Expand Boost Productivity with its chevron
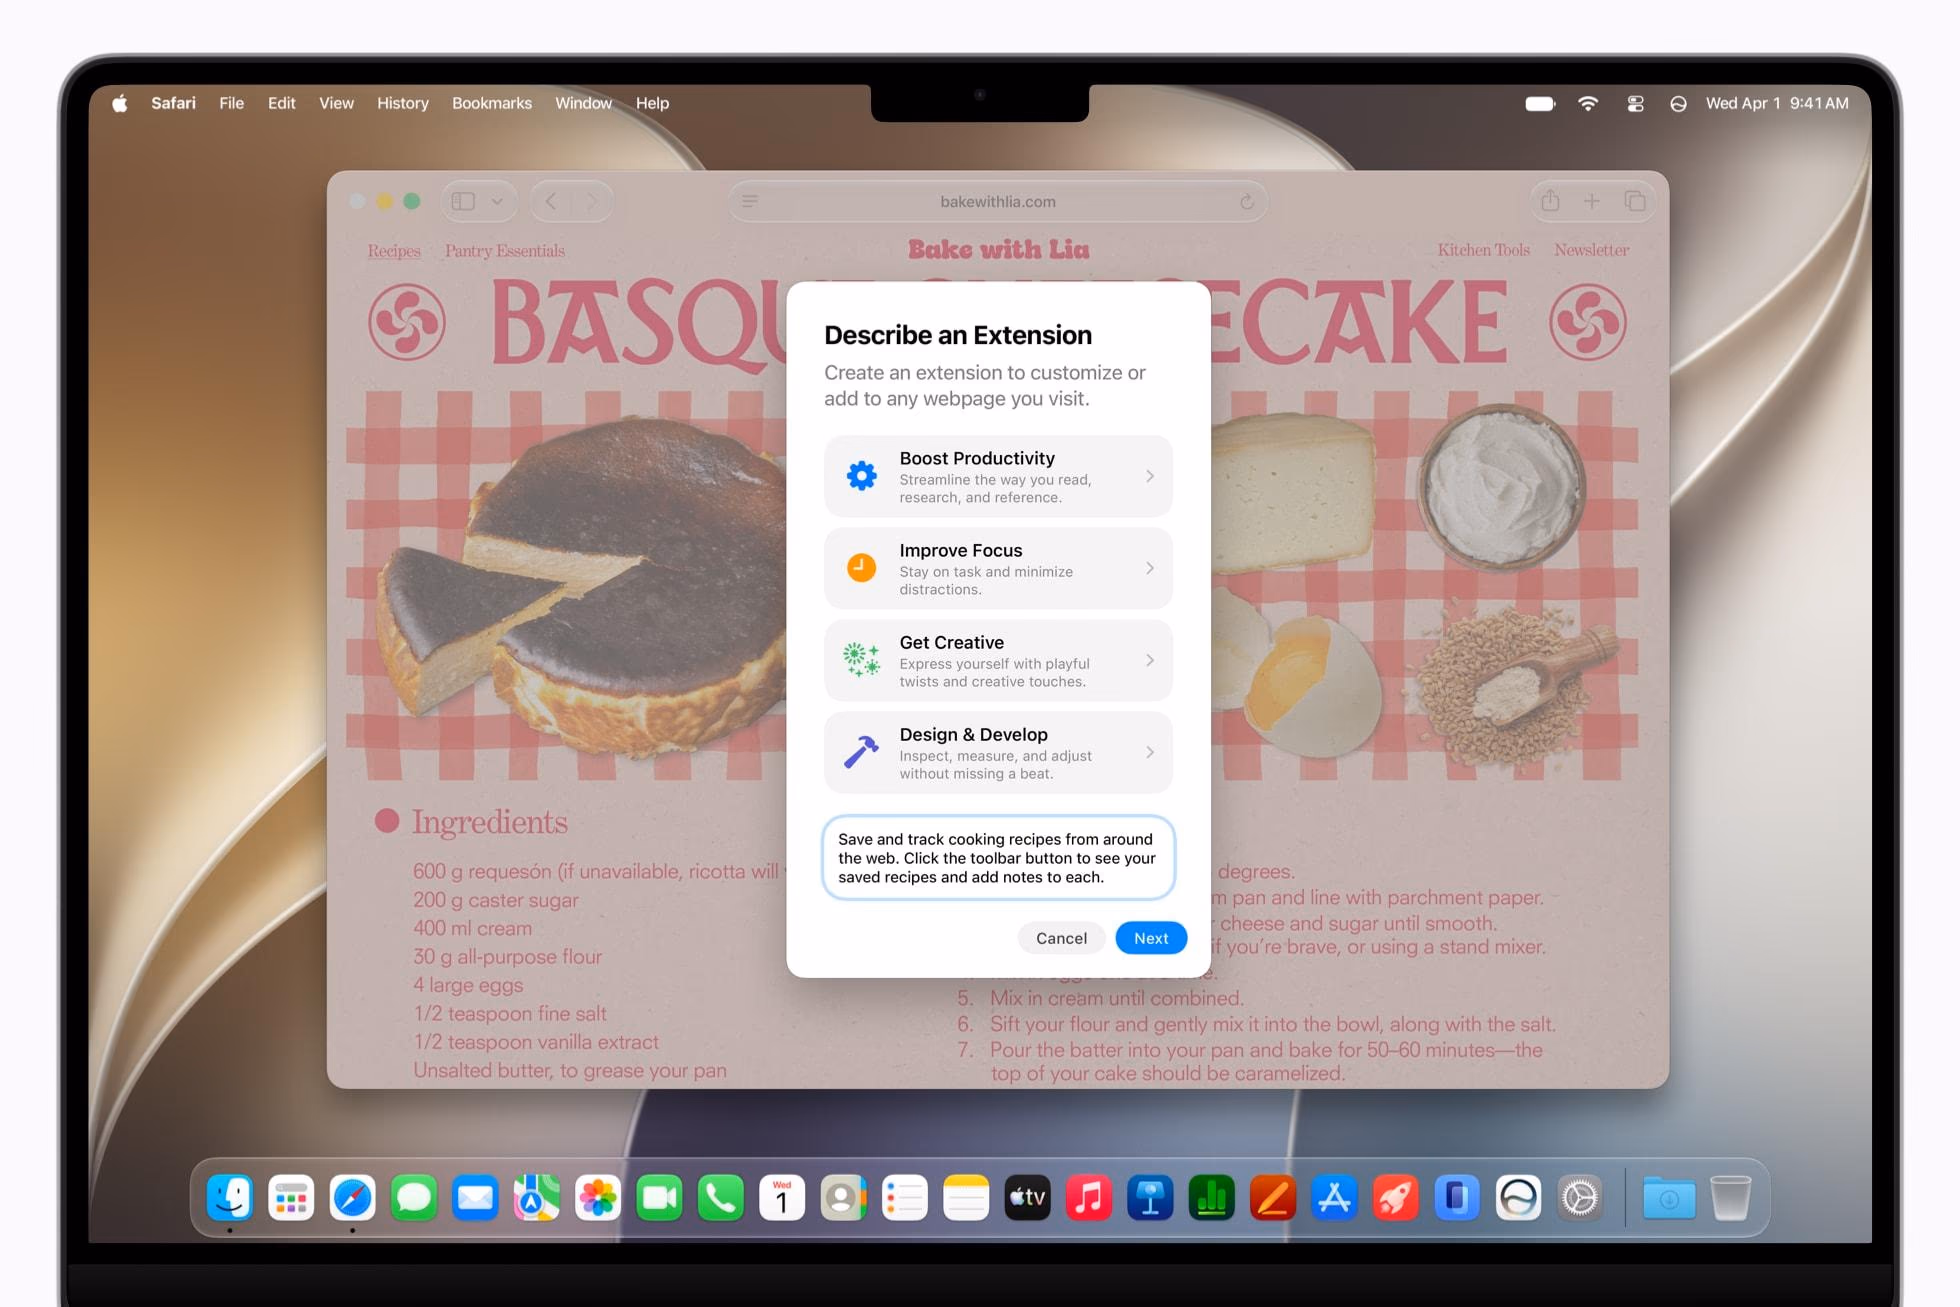 pyautogui.click(x=1150, y=476)
